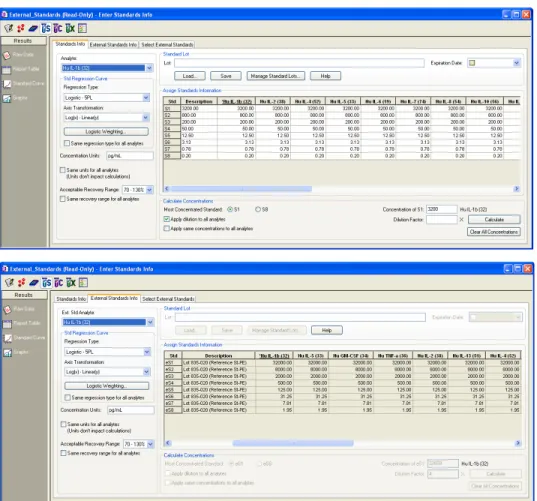Viewport: 537px width, 501px height.
Task: Click the report sheet icon in upper window toolbar
Action: [x=82, y=28]
